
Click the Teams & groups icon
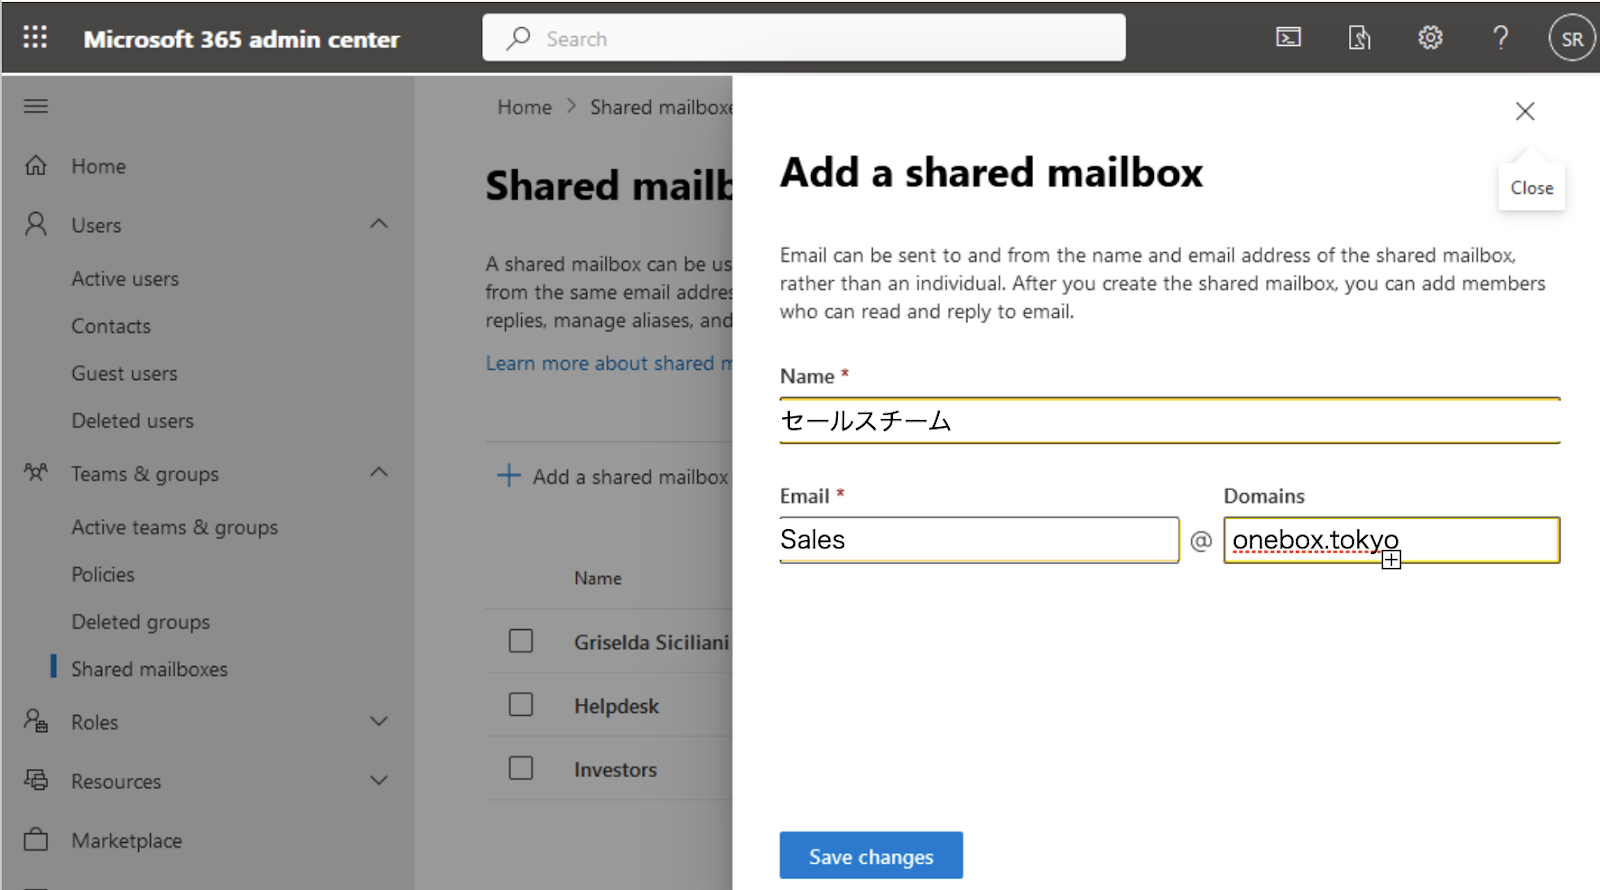tap(36, 472)
